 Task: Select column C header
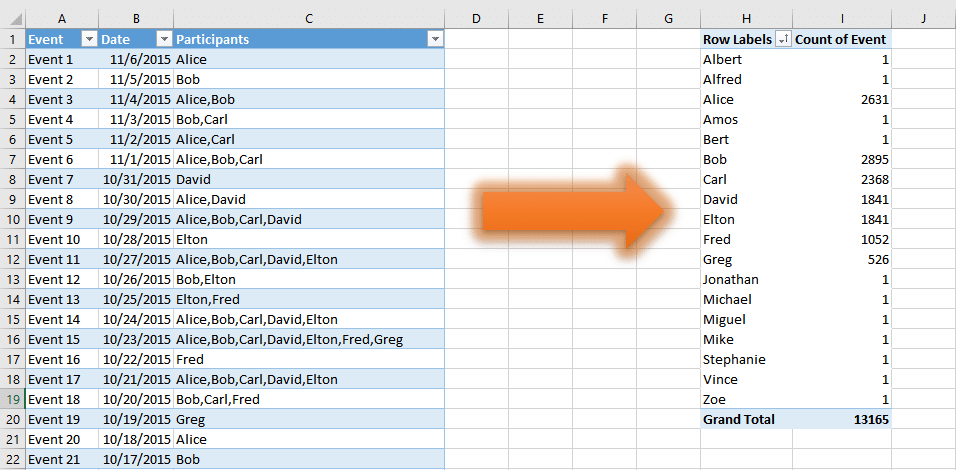(x=309, y=19)
